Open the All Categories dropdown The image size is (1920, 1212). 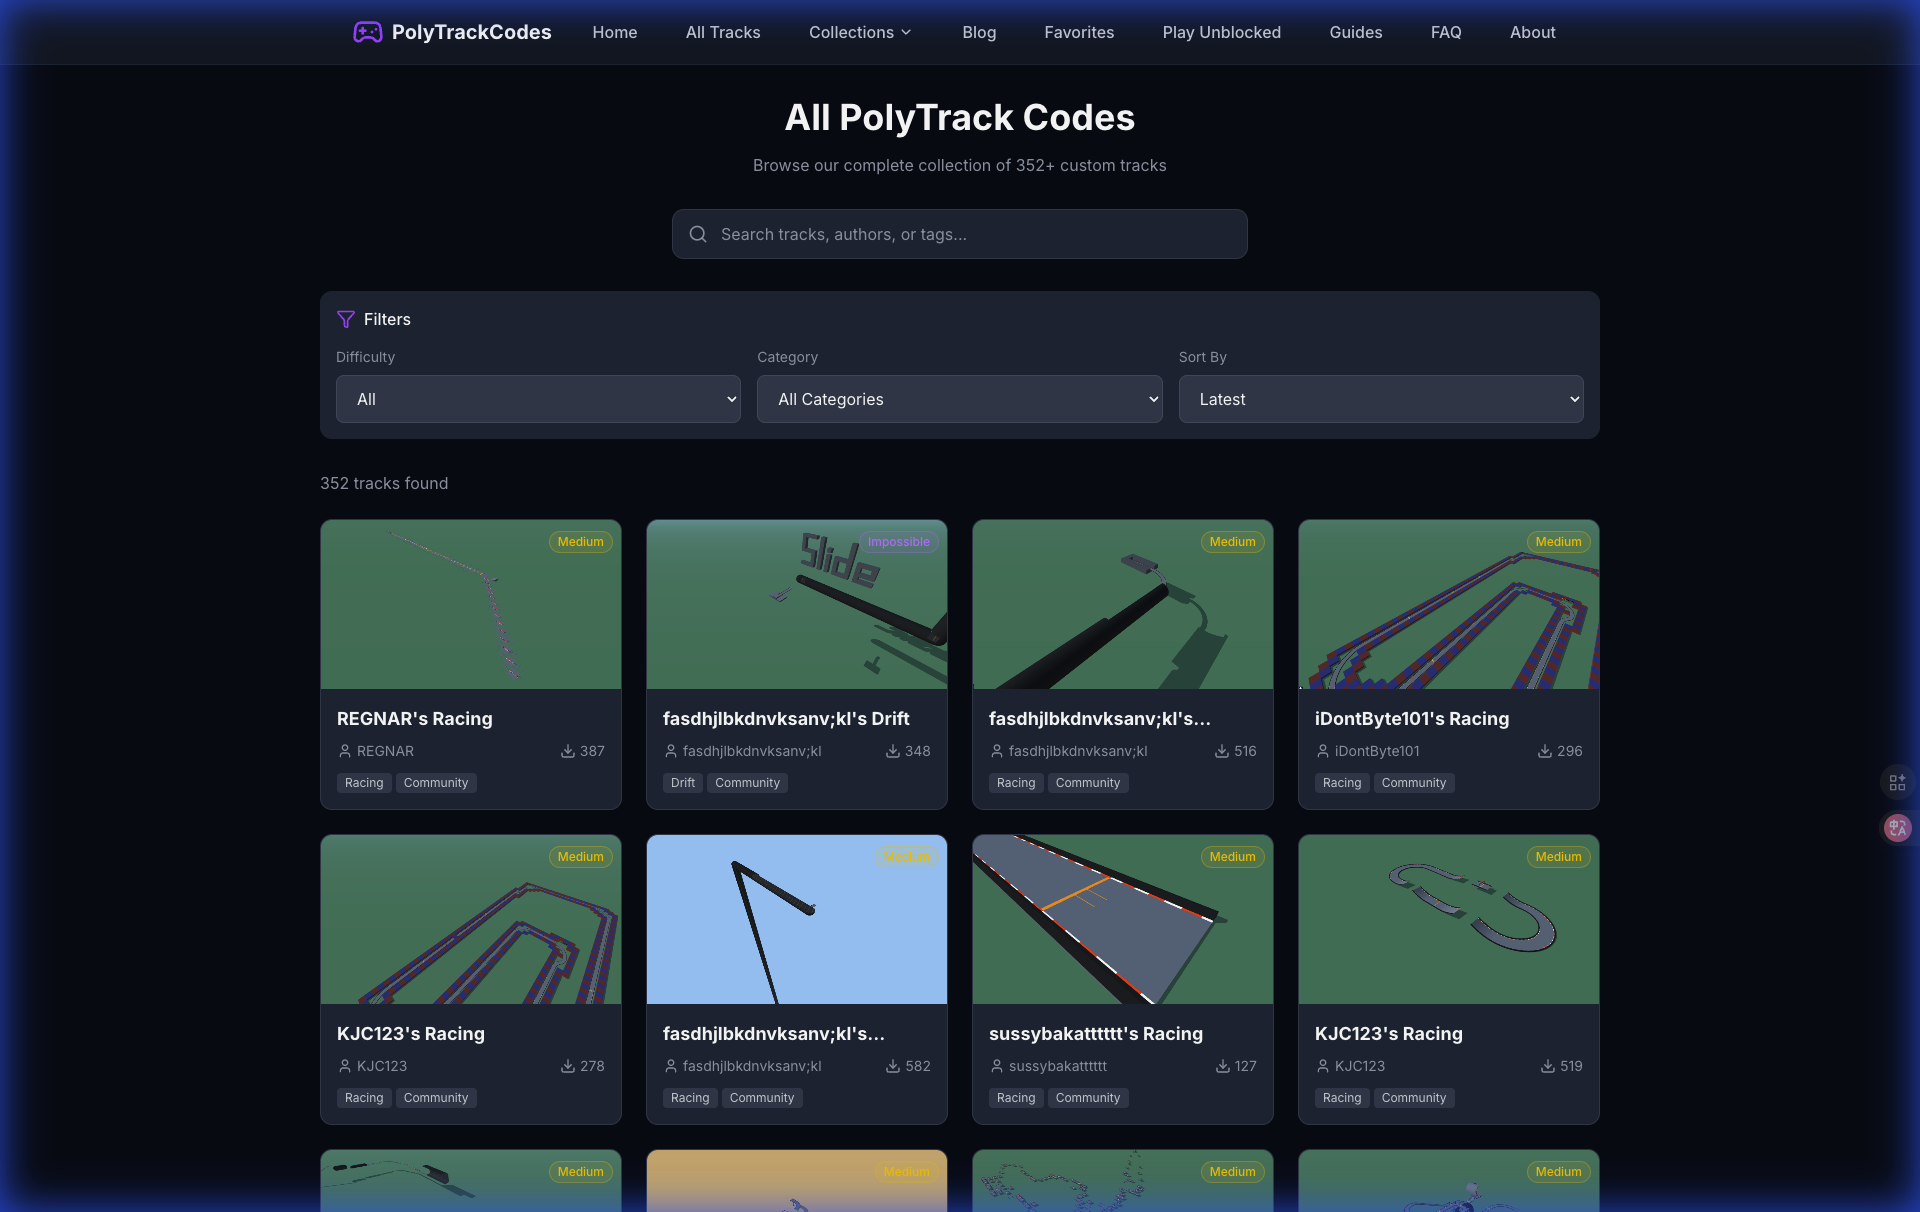(x=959, y=399)
